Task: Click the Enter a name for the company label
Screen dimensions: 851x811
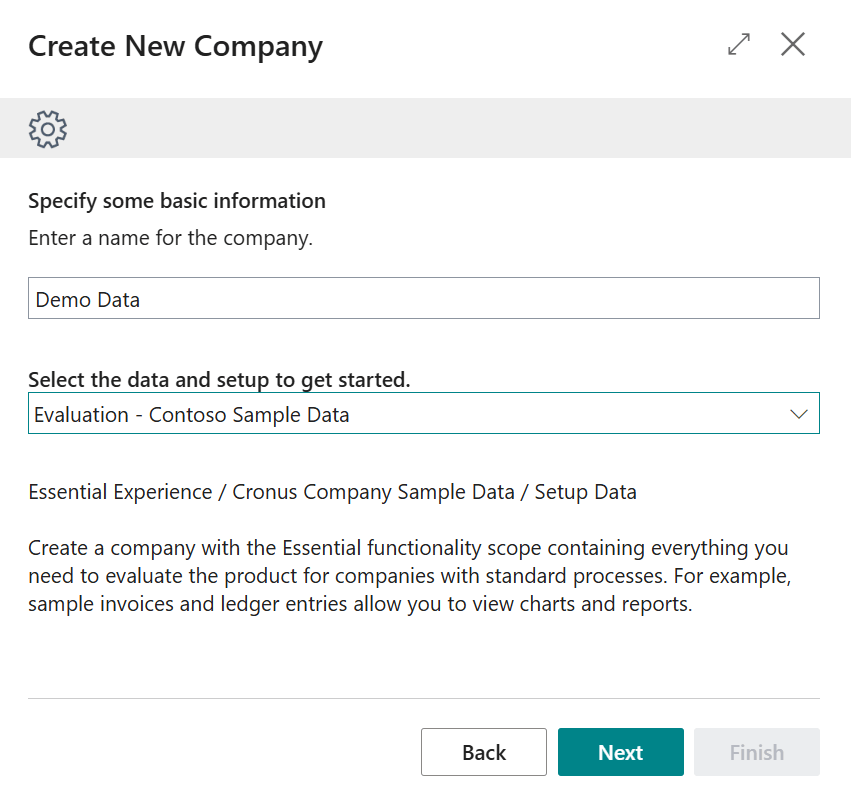Action: tap(170, 239)
